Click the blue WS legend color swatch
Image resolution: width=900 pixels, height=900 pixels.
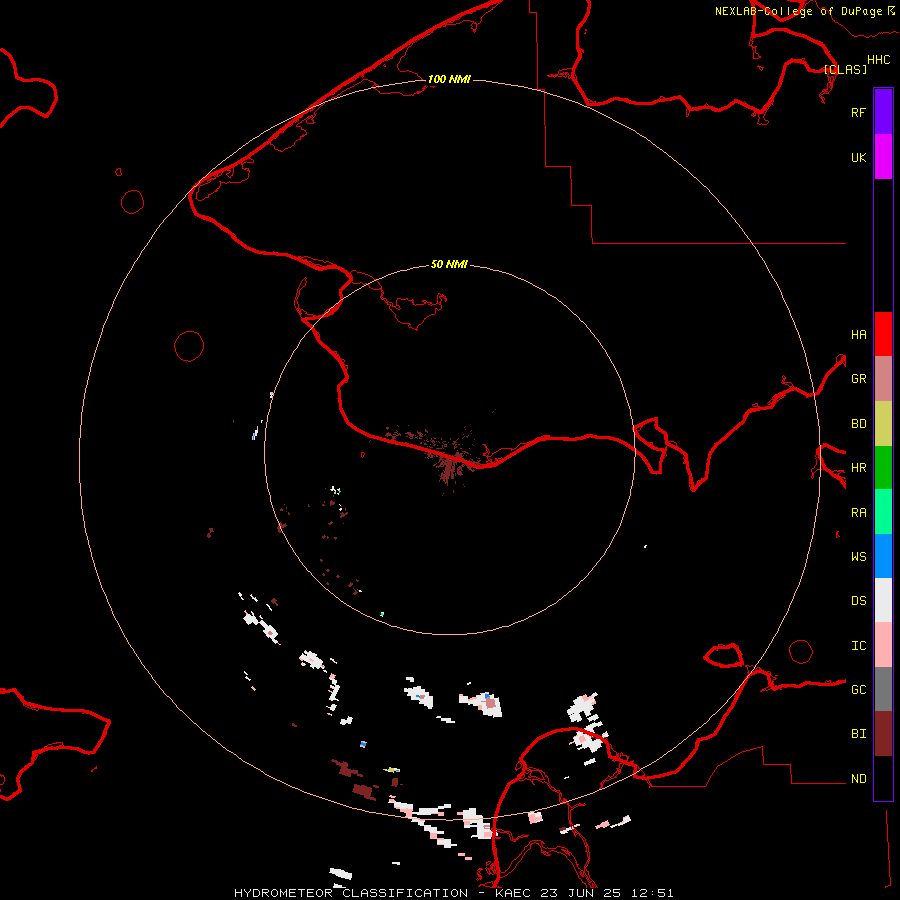tap(883, 556)
